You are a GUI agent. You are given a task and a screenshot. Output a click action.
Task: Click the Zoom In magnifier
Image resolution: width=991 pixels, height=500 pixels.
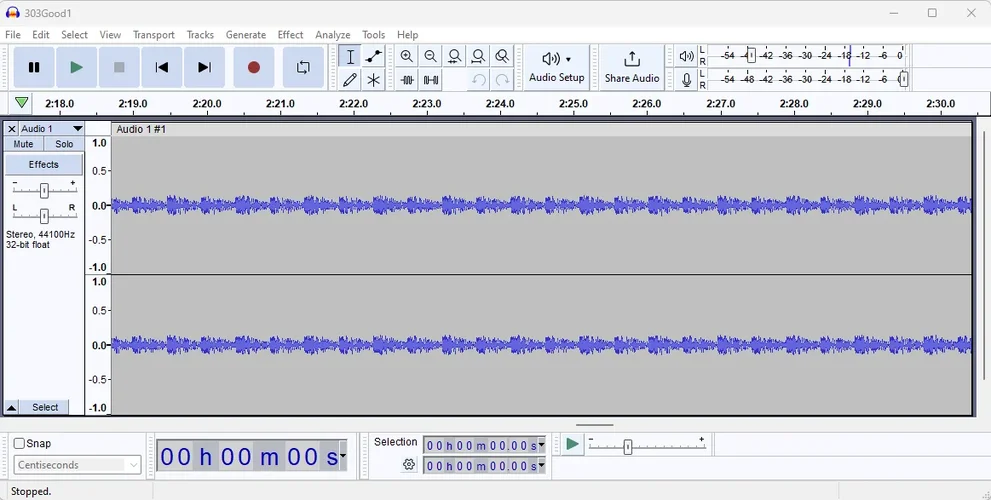tap(407, 56)
